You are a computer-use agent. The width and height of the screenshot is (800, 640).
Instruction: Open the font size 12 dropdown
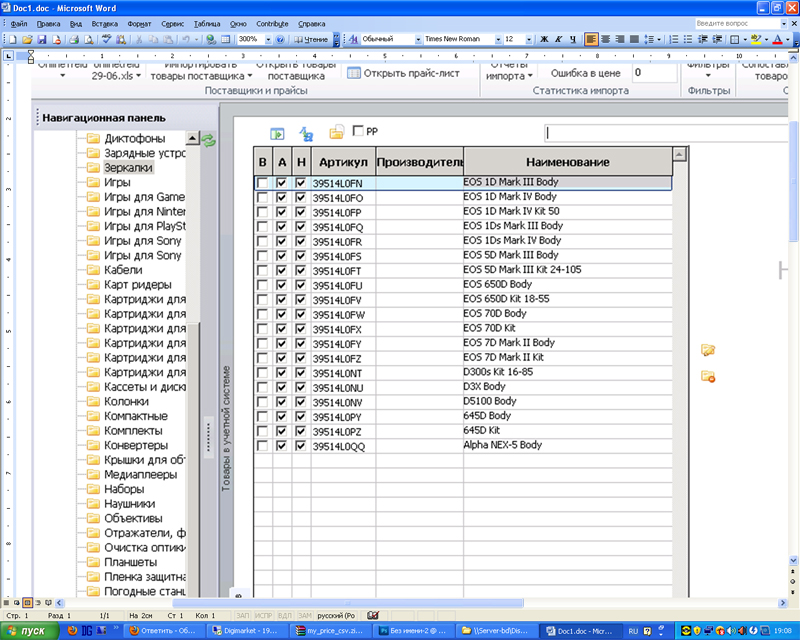(529, 39)
